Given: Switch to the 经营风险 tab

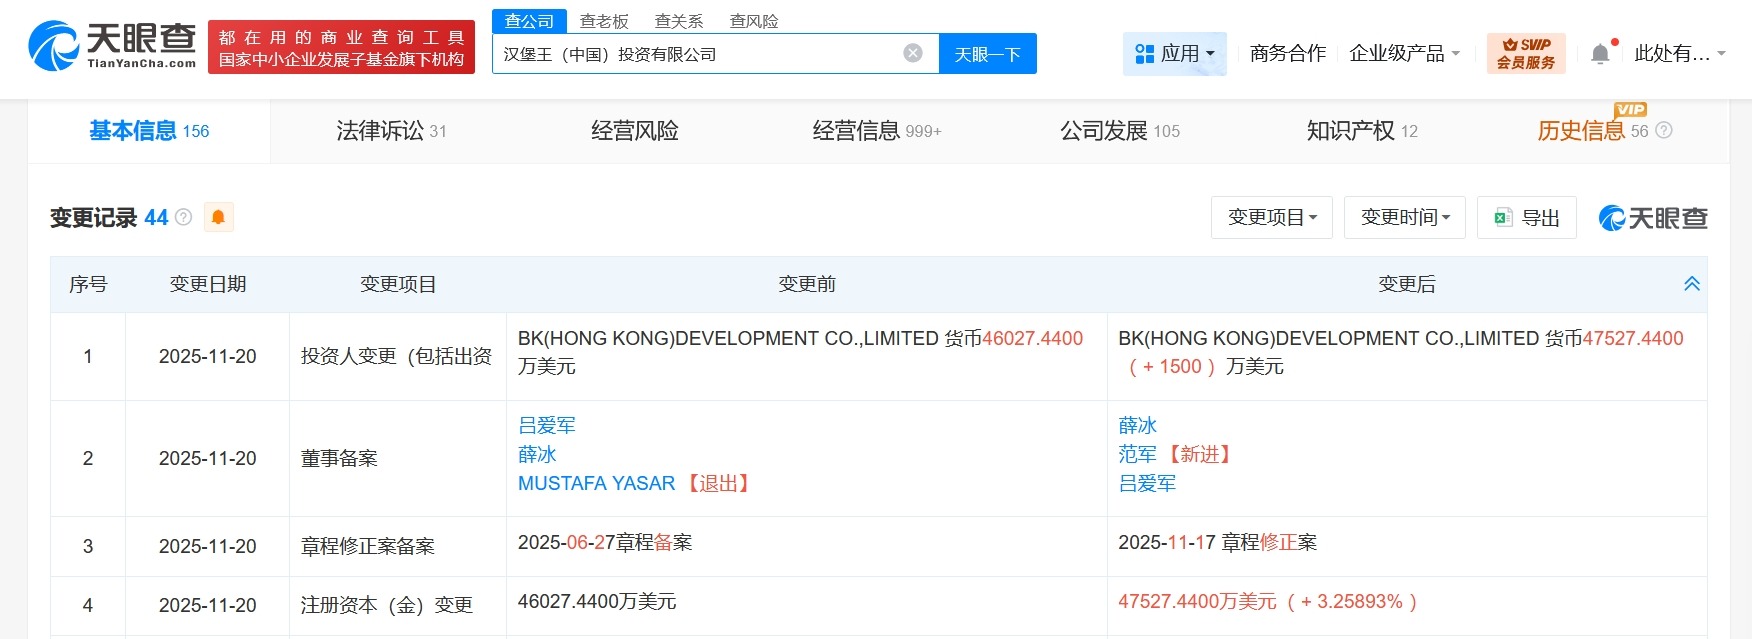Looking at the screenshot, I should tap(635, 131).
